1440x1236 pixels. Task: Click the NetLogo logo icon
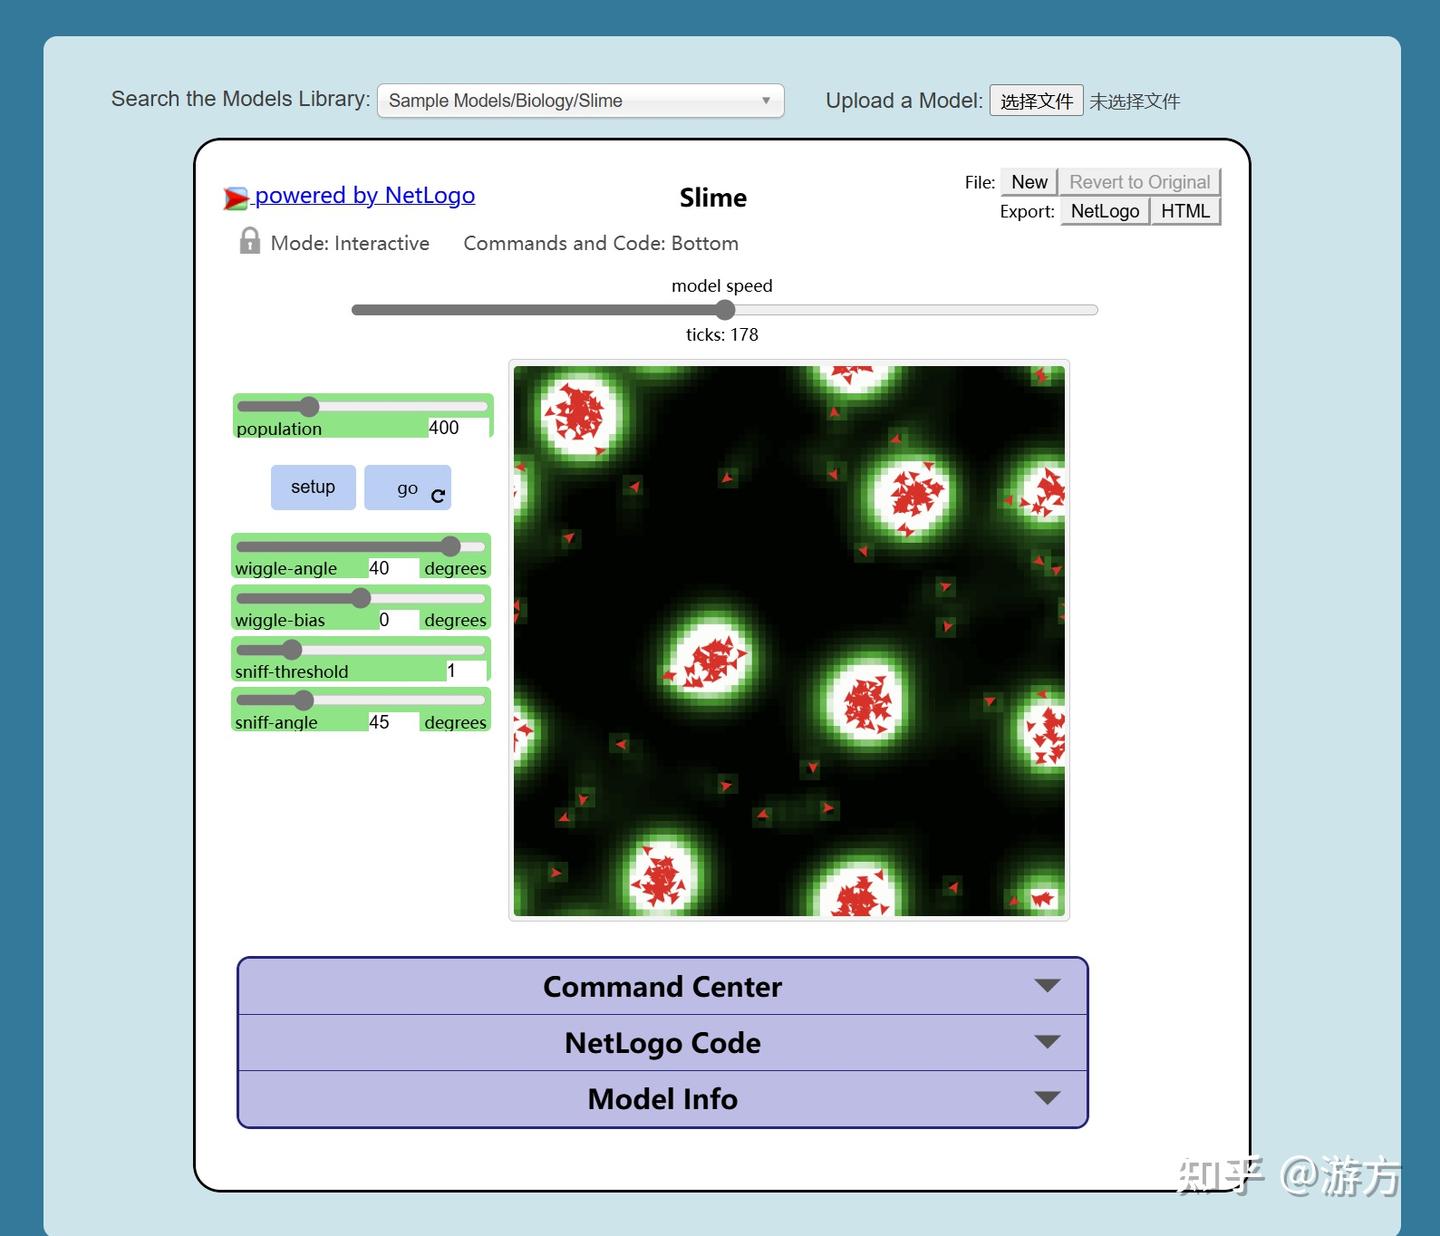pos(236,198)
